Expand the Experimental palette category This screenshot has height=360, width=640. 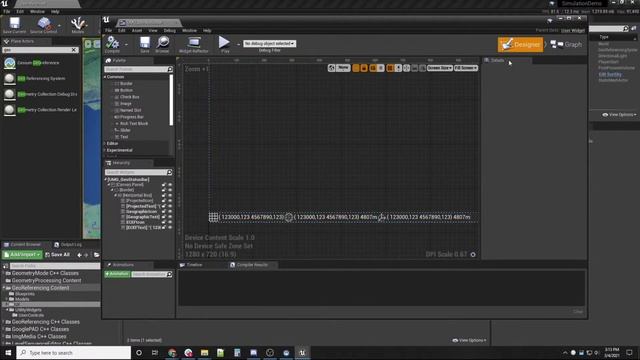tap(105, 150)
